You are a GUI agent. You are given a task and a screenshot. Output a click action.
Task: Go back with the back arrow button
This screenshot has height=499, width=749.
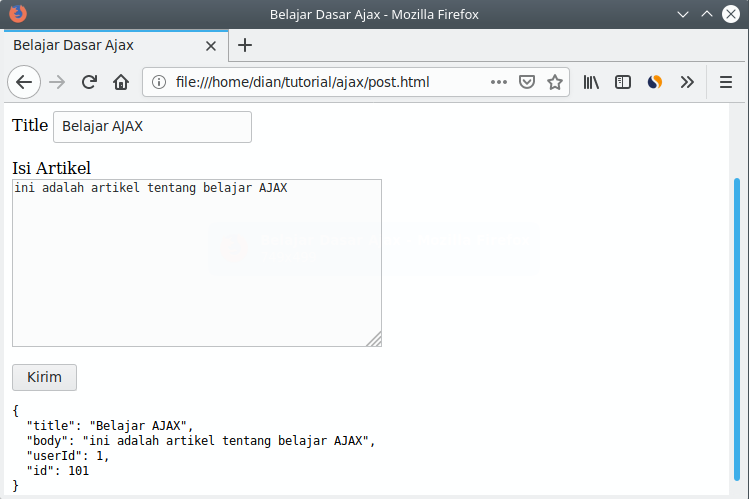pyautogui.click(x=24, y=82)
